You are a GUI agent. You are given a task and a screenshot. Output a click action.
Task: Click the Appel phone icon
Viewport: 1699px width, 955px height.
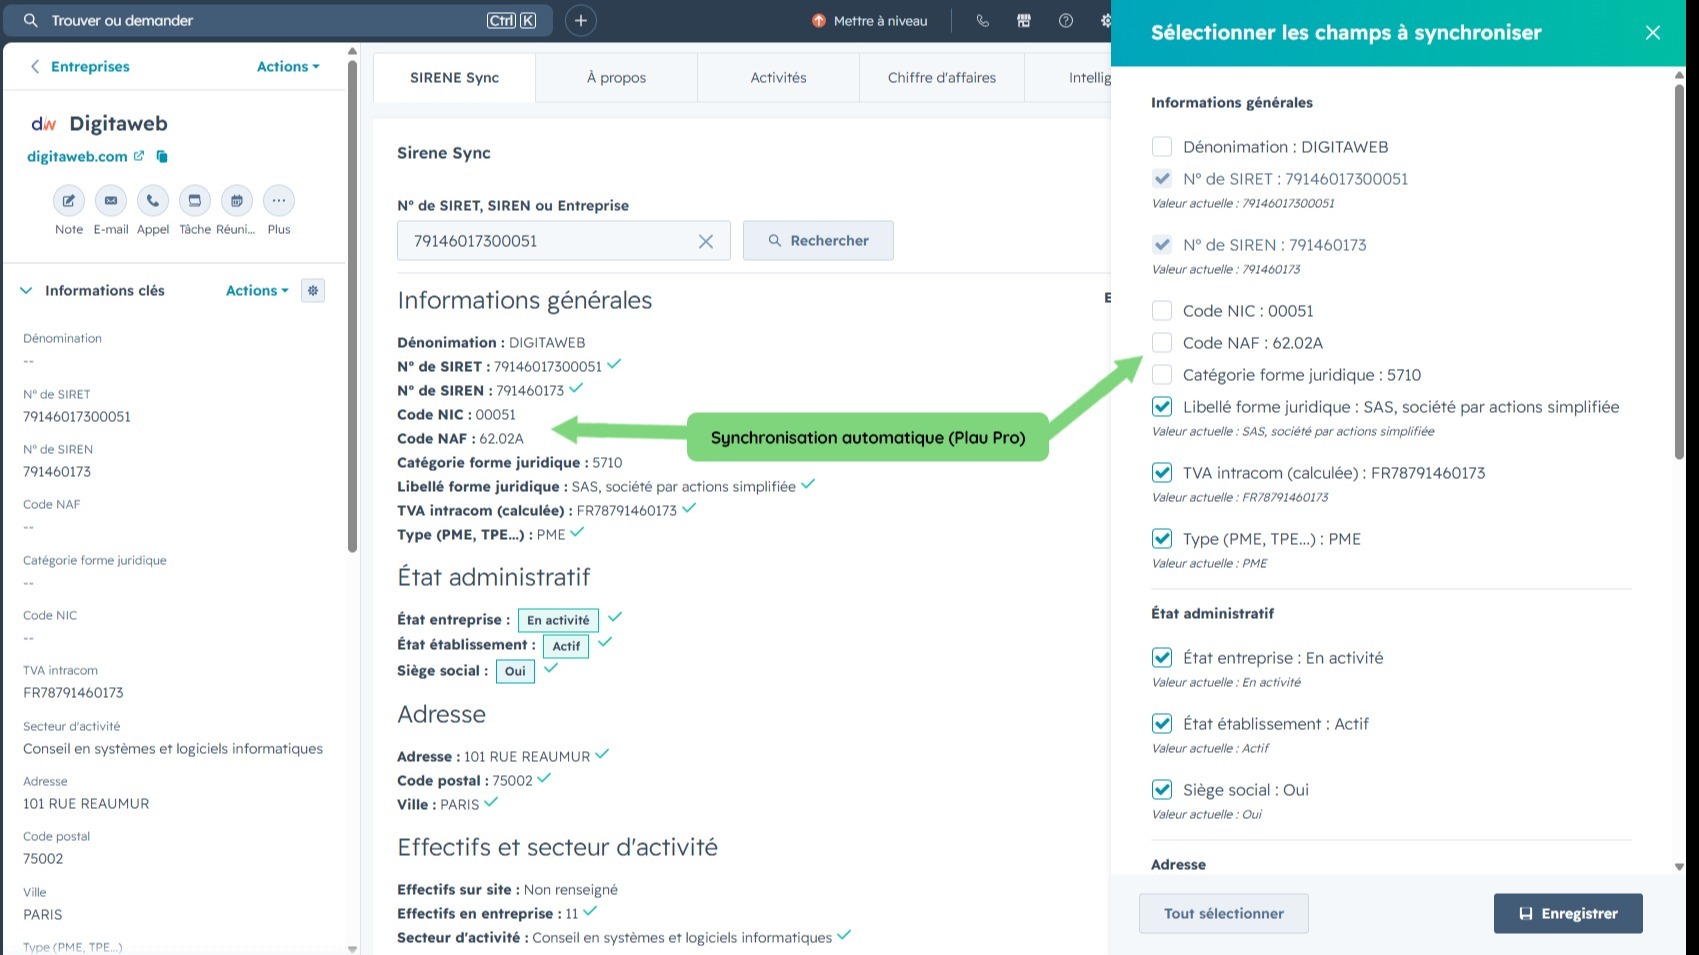(153, 201)
